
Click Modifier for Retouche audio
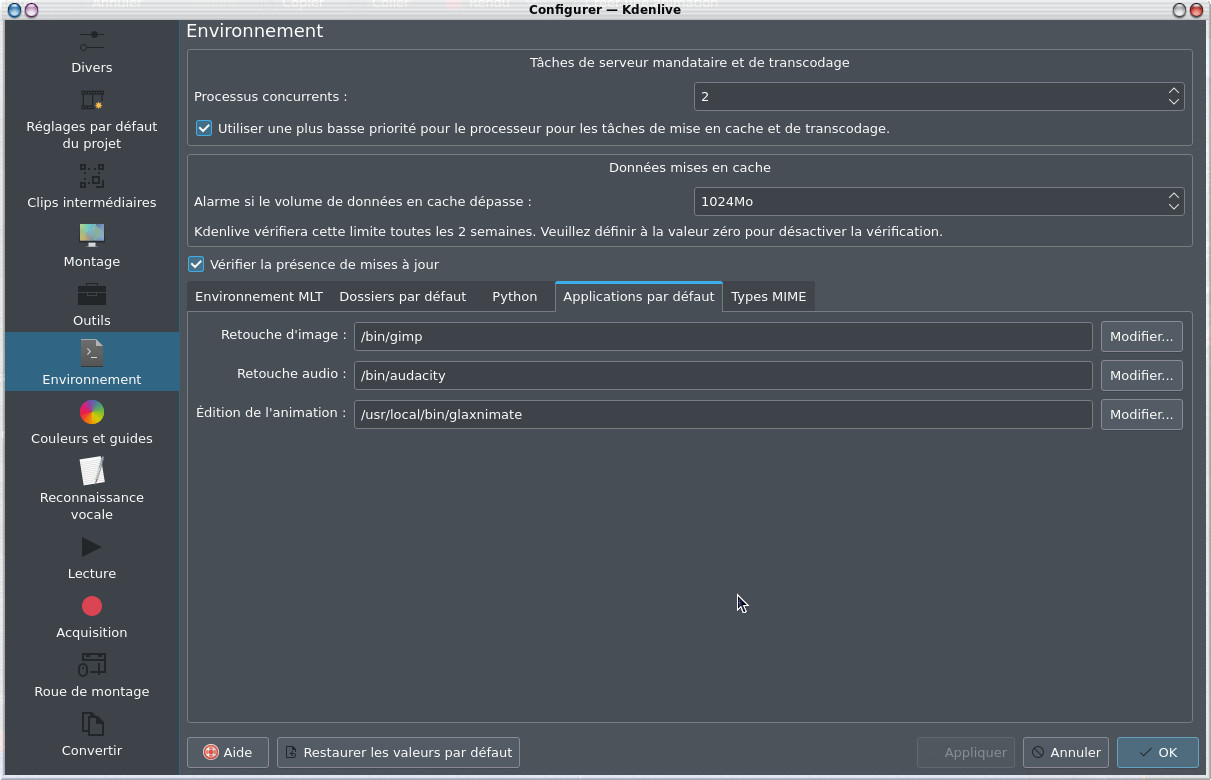[x=1141, y=375]
